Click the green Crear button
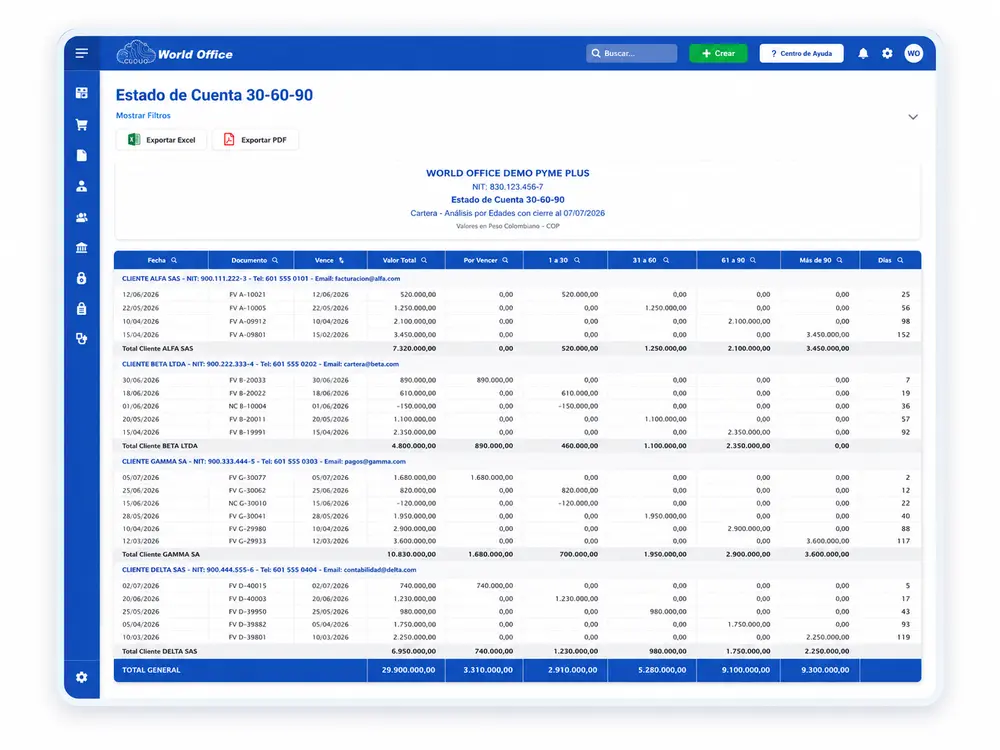The image size is (1000, 750). (x=718, y=54)
